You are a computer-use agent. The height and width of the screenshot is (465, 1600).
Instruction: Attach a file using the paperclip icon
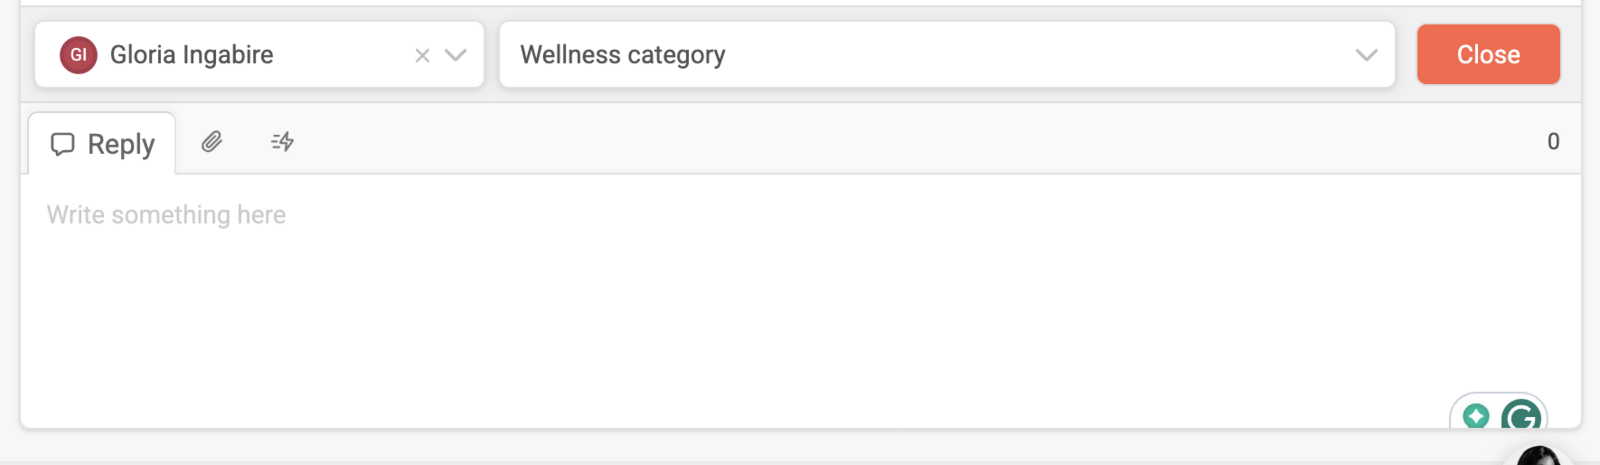pos(211,142)
